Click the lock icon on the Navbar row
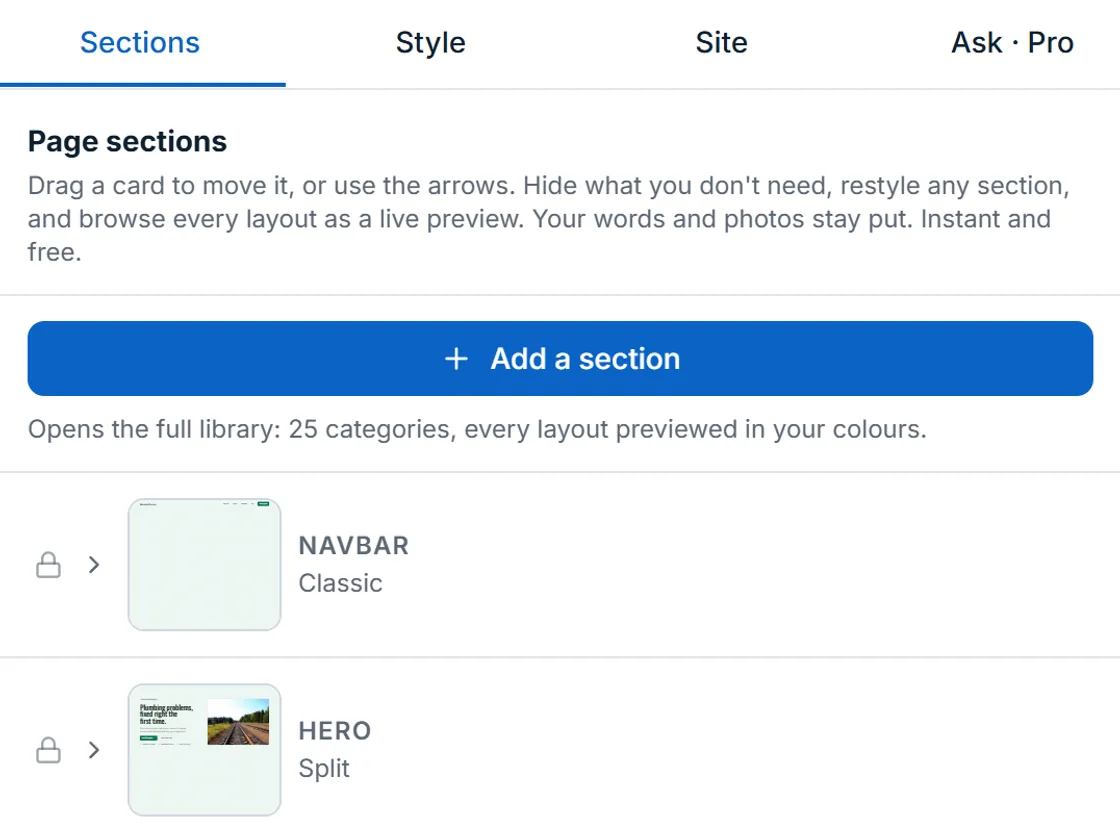Image resolution: width=1120 pixels, height=840 pixels. [x=48, y=564]
